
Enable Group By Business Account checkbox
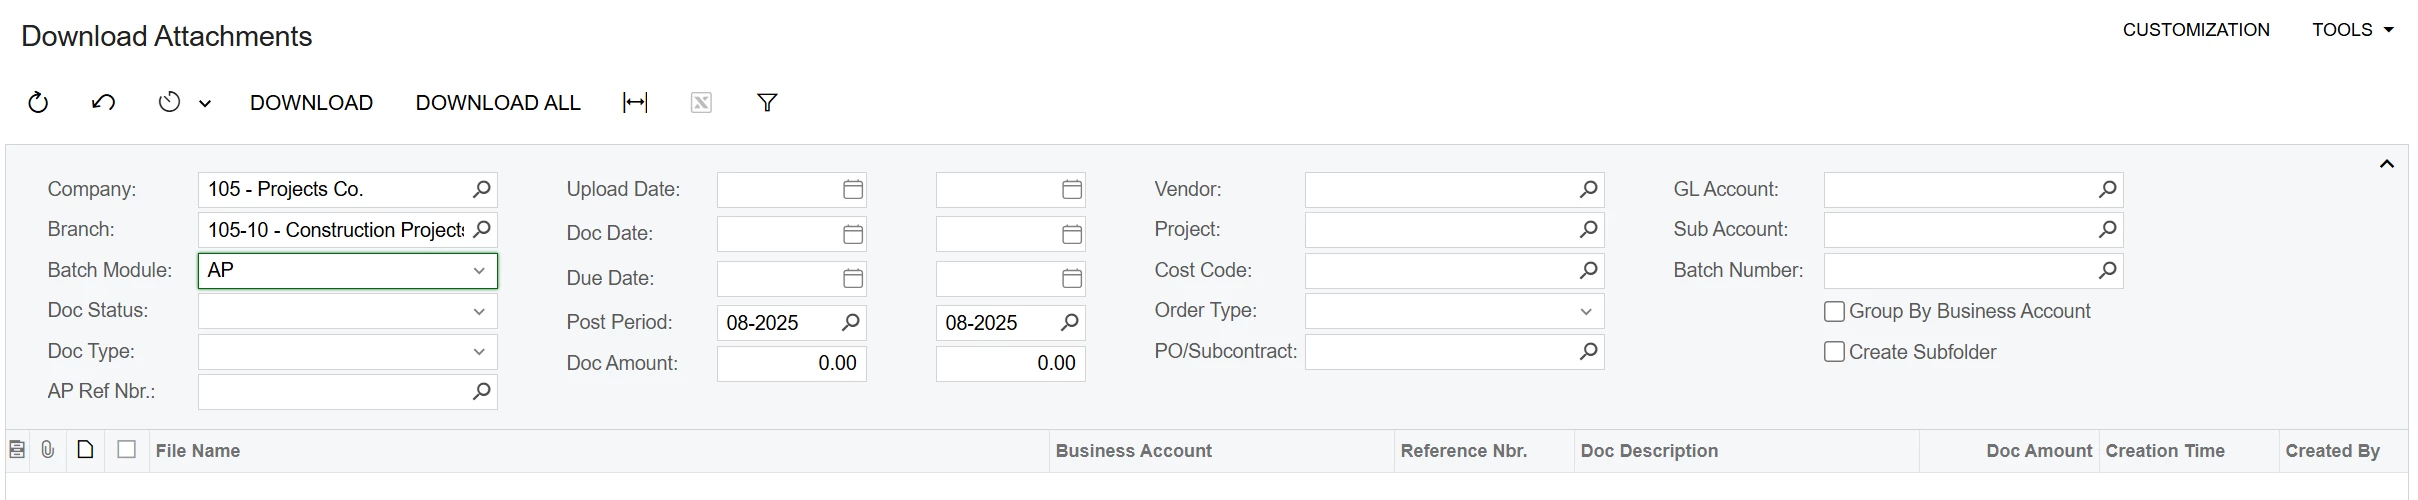pos(1834,312)
